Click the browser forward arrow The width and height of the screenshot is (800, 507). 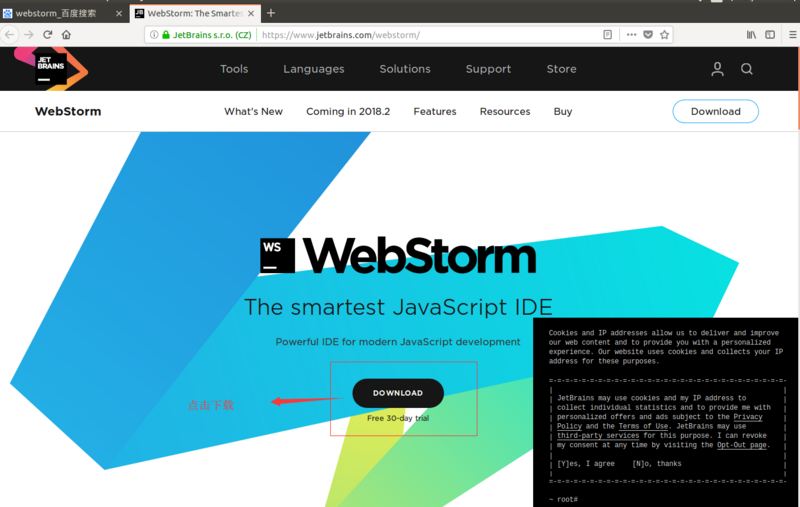click(29, 35)
